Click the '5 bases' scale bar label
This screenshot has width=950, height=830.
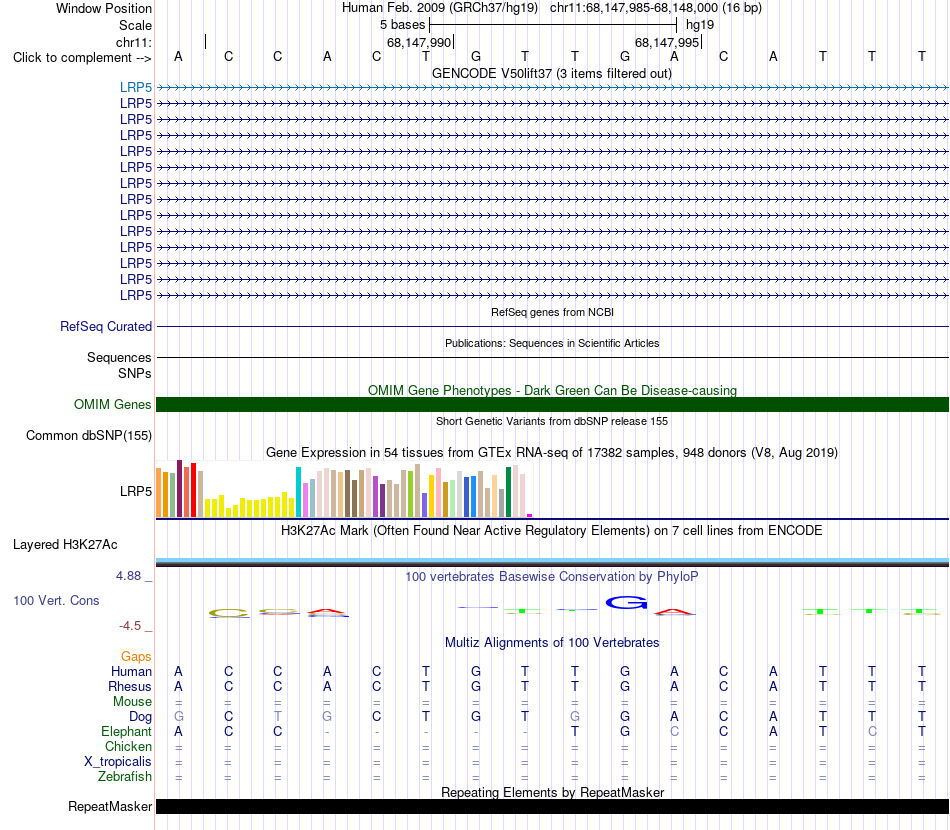coord(402,25)
